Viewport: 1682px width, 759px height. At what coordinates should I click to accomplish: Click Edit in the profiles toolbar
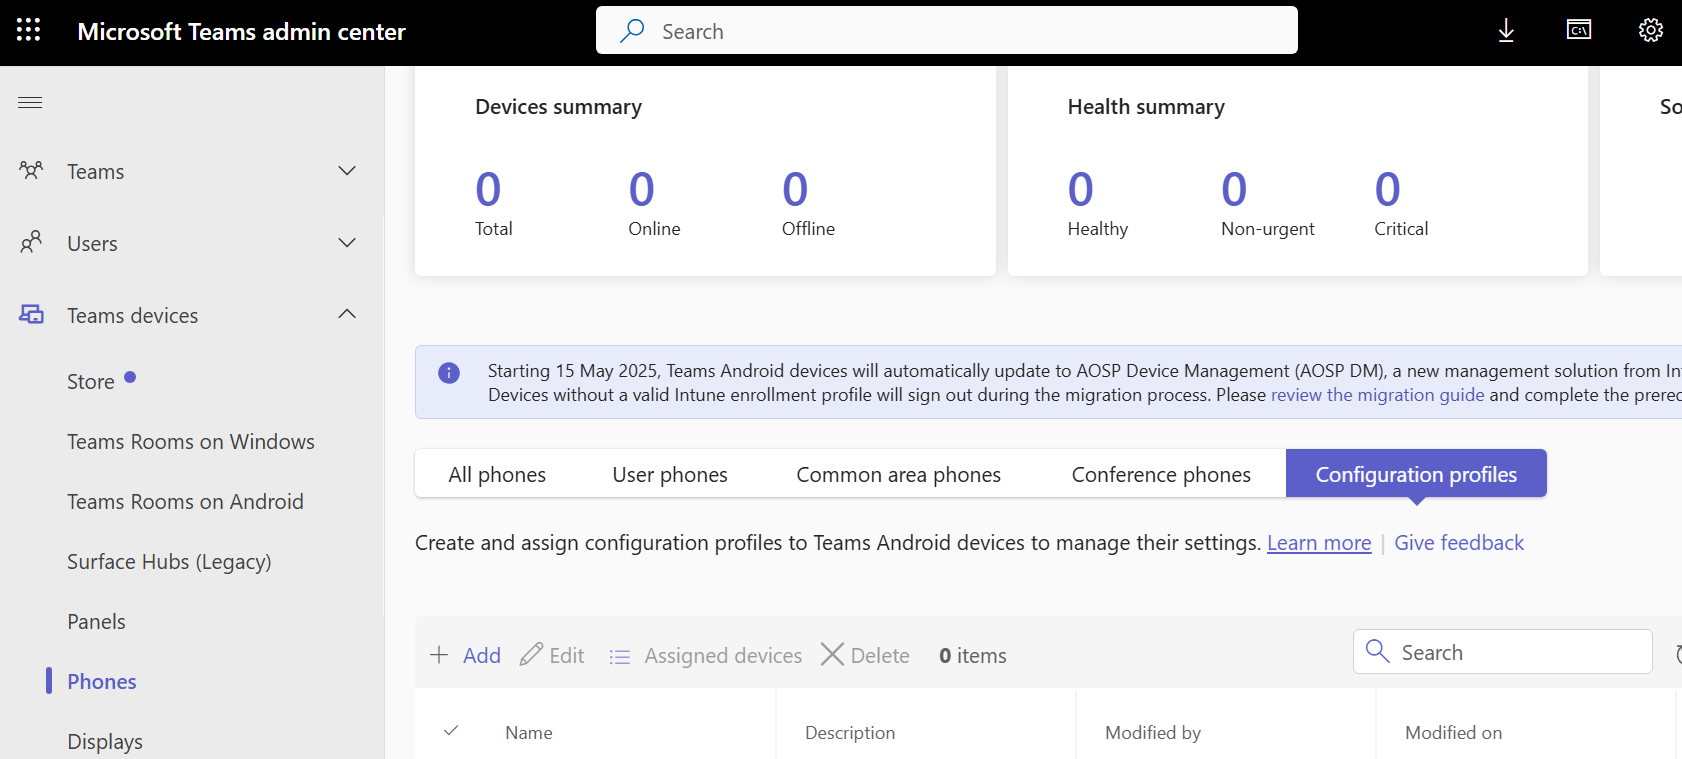pos(552,655)
